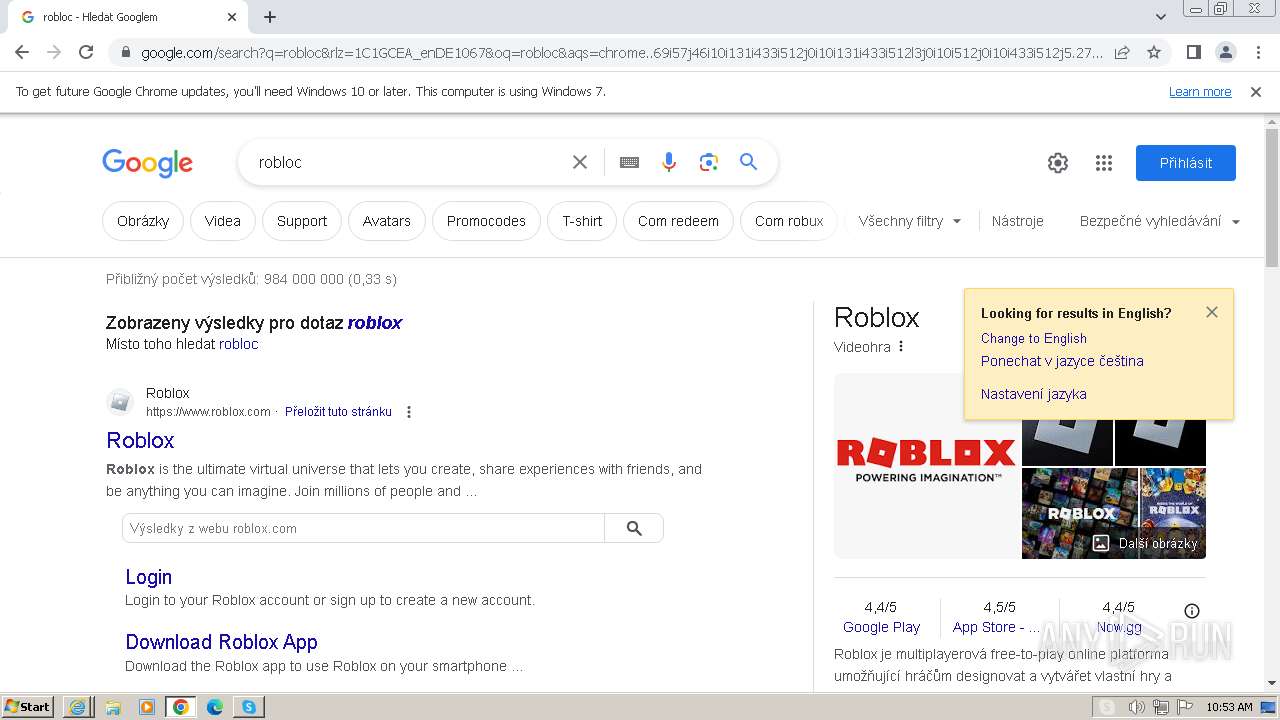Show rating info icon in the knowledge panel

[1191, 611]
